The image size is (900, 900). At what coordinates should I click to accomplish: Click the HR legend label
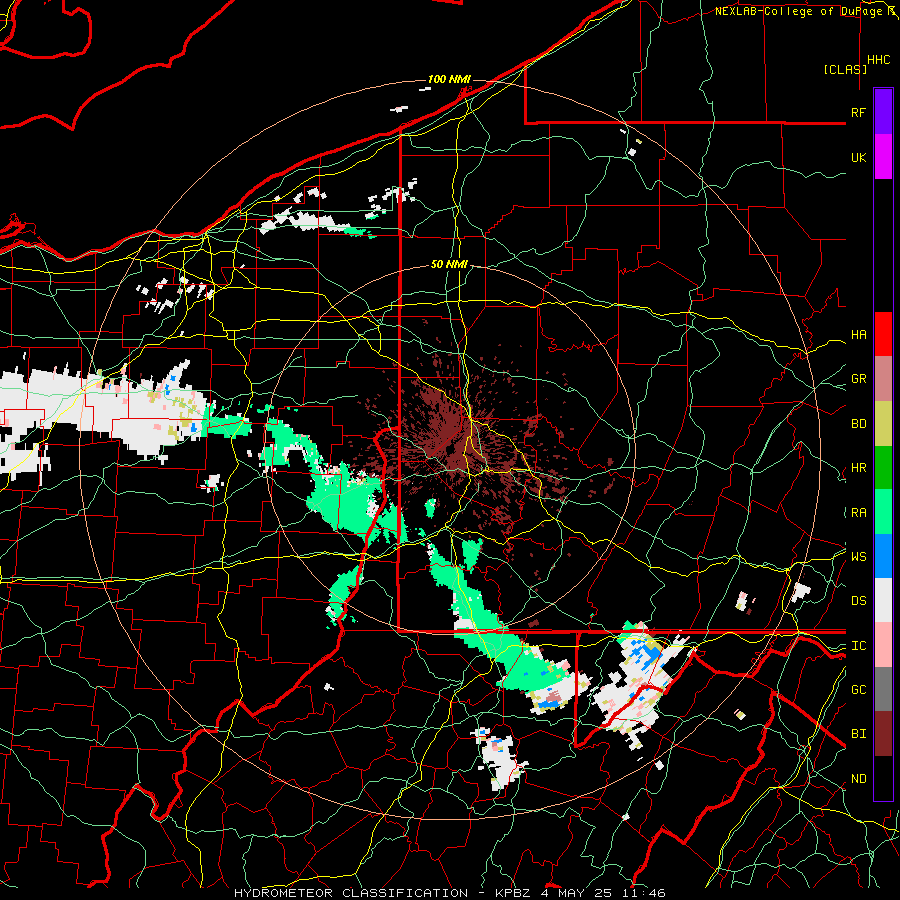(x=858, y=468)
